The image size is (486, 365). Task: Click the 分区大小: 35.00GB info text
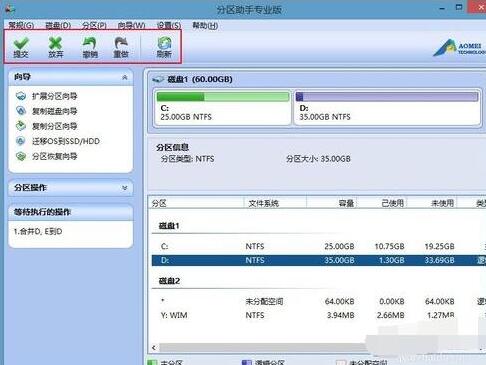tap(318, 159)
